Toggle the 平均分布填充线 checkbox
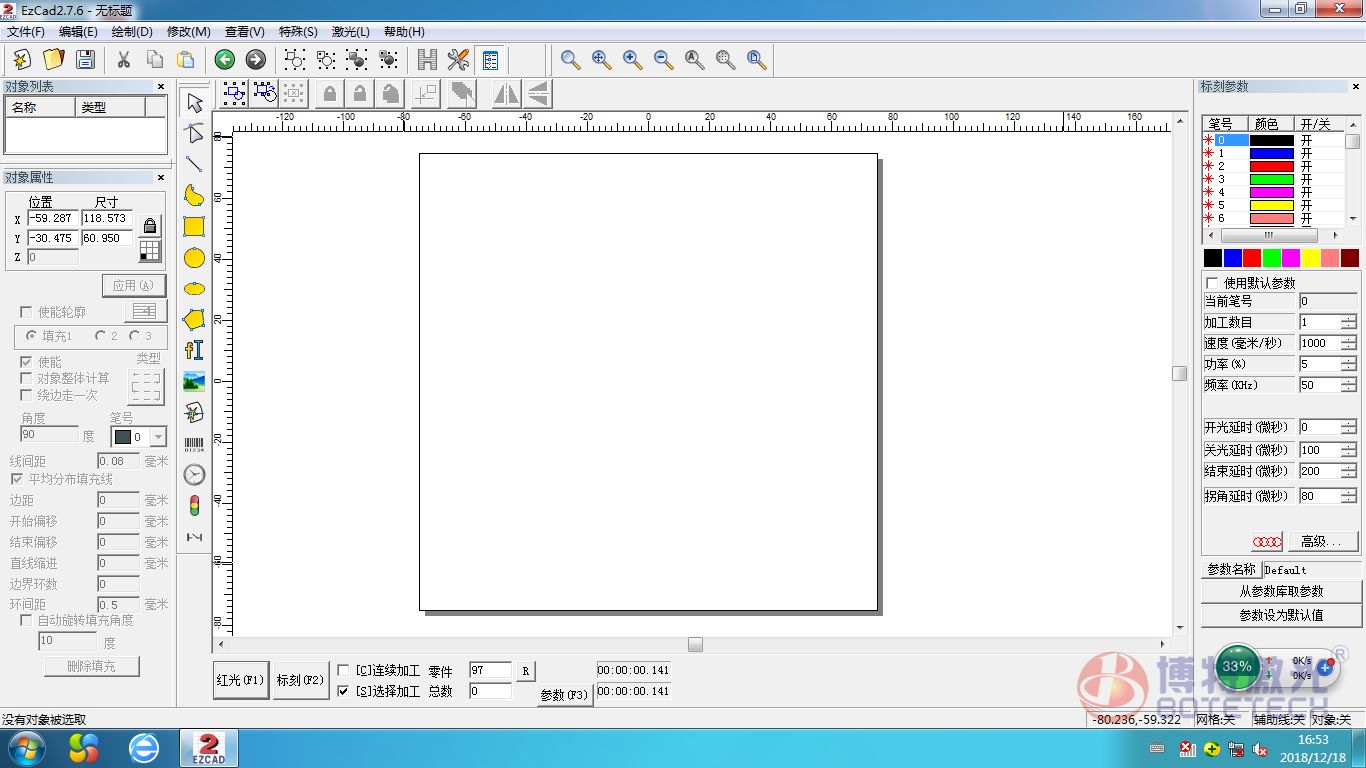Viewport: 1366px width, 768px height. (x=17, y=479)
